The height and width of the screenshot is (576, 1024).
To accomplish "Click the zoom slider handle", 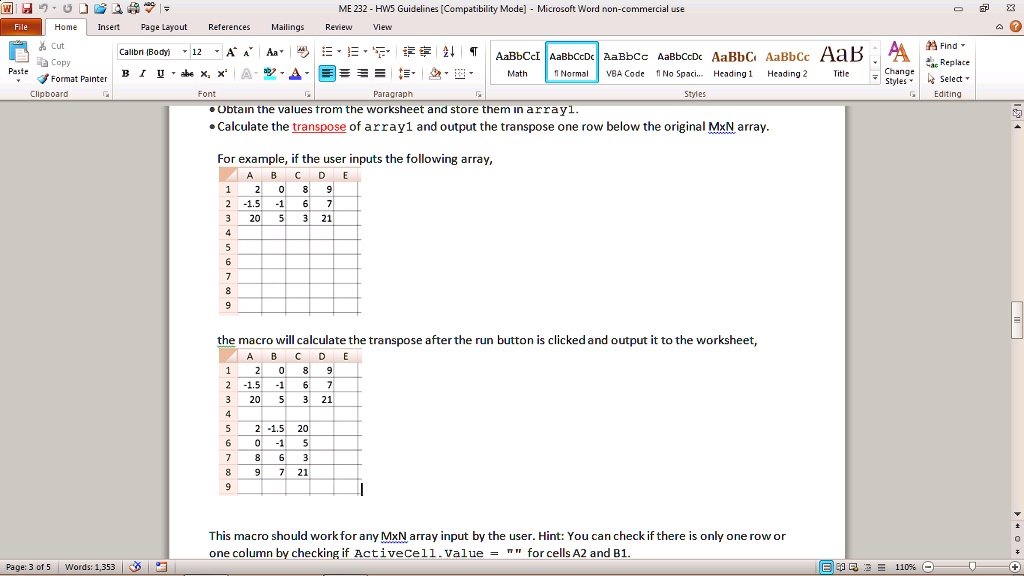I will [x=972, y=567].
